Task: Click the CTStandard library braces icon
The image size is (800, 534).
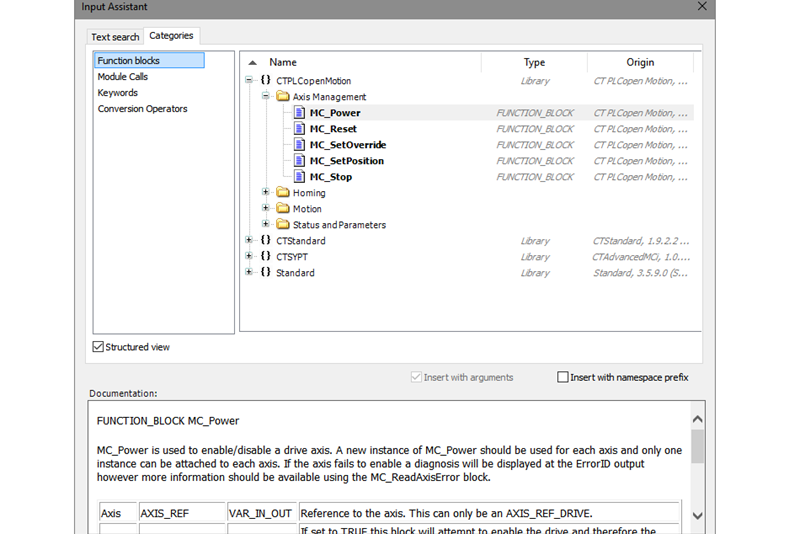Action: [266, 240]
